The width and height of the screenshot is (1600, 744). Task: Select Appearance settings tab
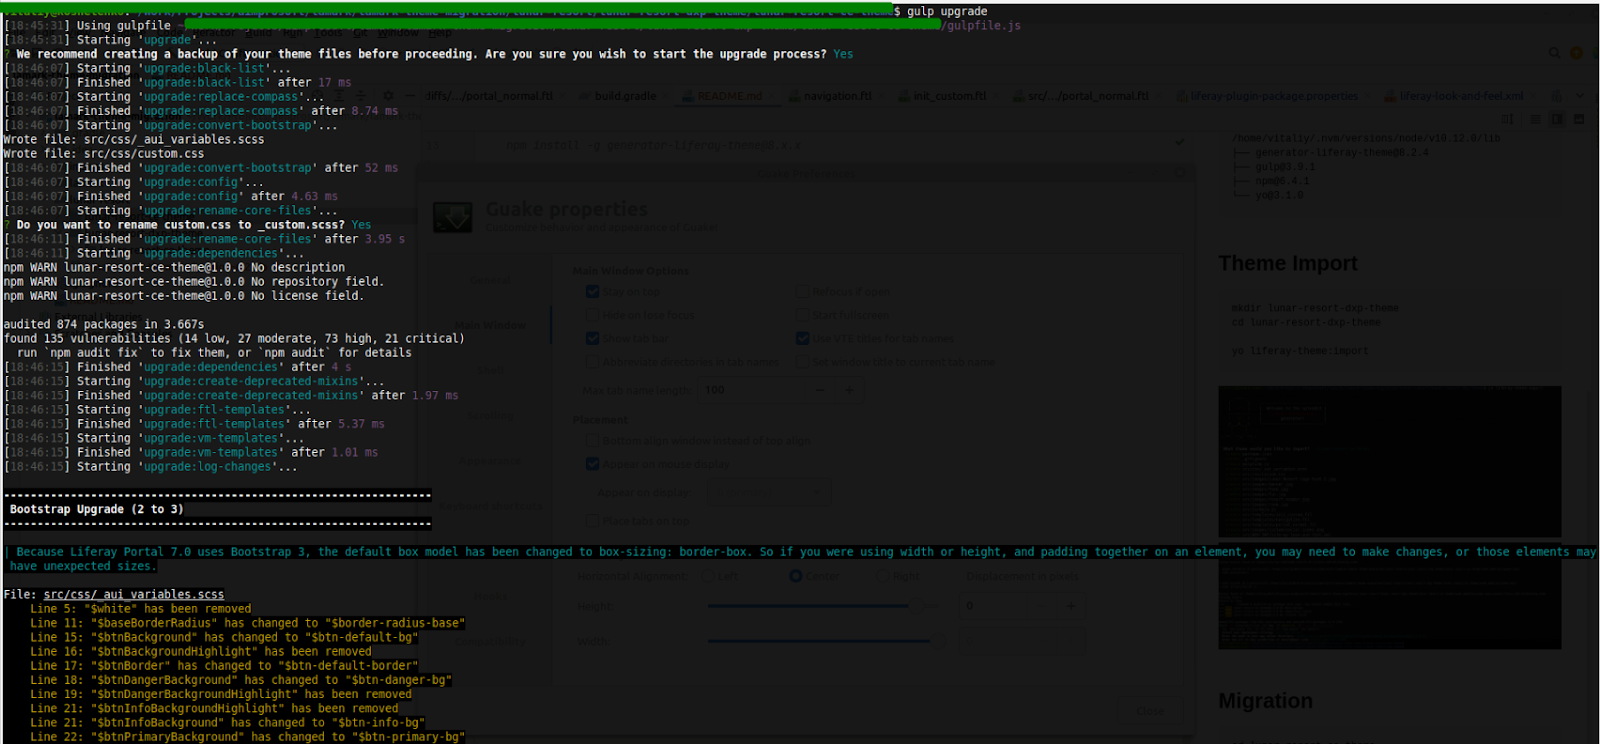(x=490, y=461)
